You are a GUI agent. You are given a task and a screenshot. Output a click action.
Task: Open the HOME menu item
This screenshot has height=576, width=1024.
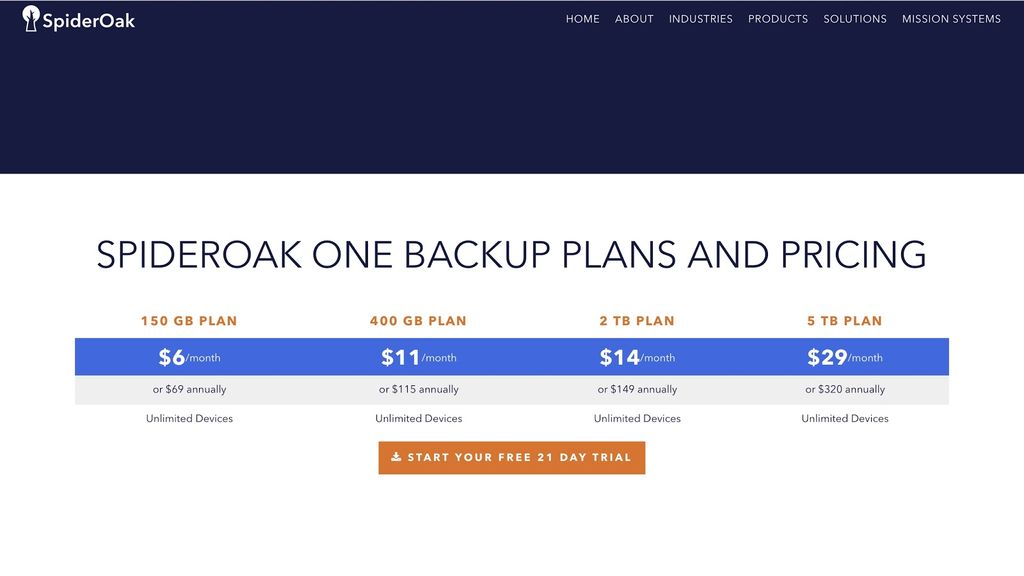582,18
